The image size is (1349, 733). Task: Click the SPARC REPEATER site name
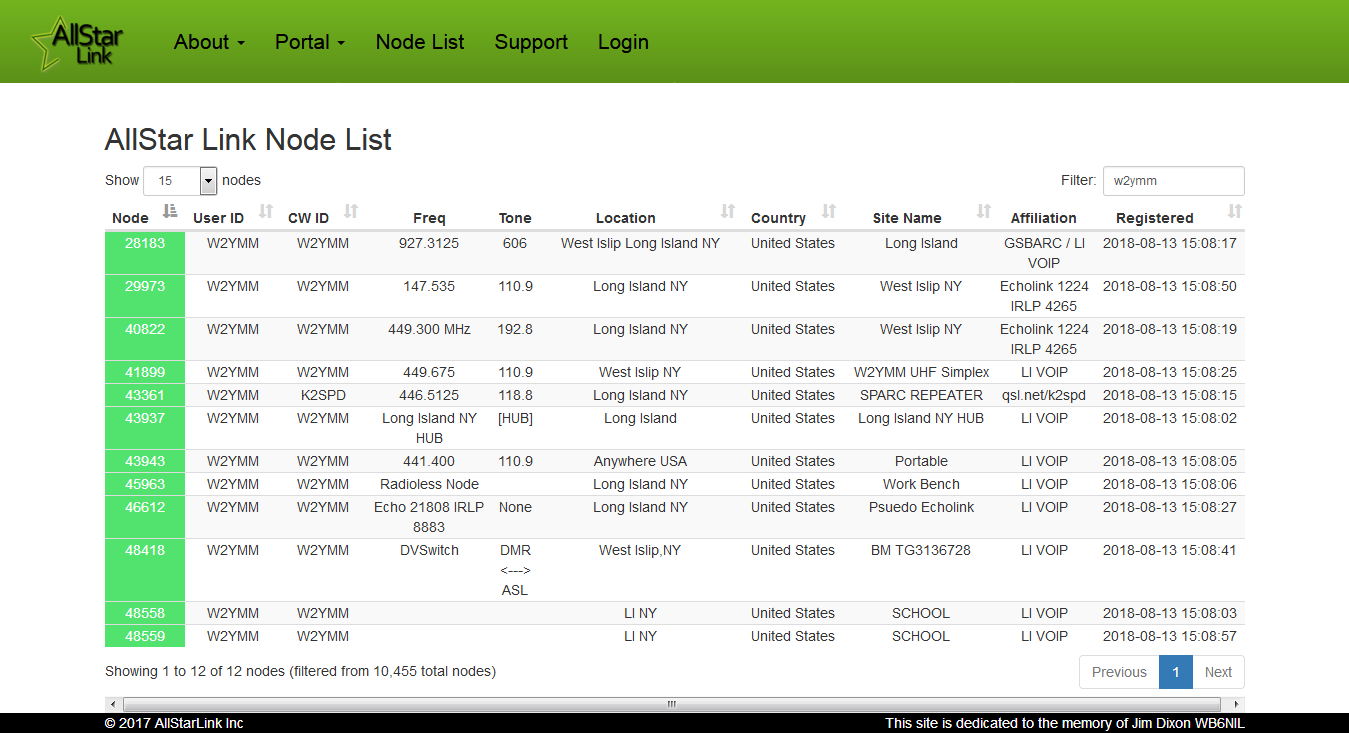tap(921, 395)
